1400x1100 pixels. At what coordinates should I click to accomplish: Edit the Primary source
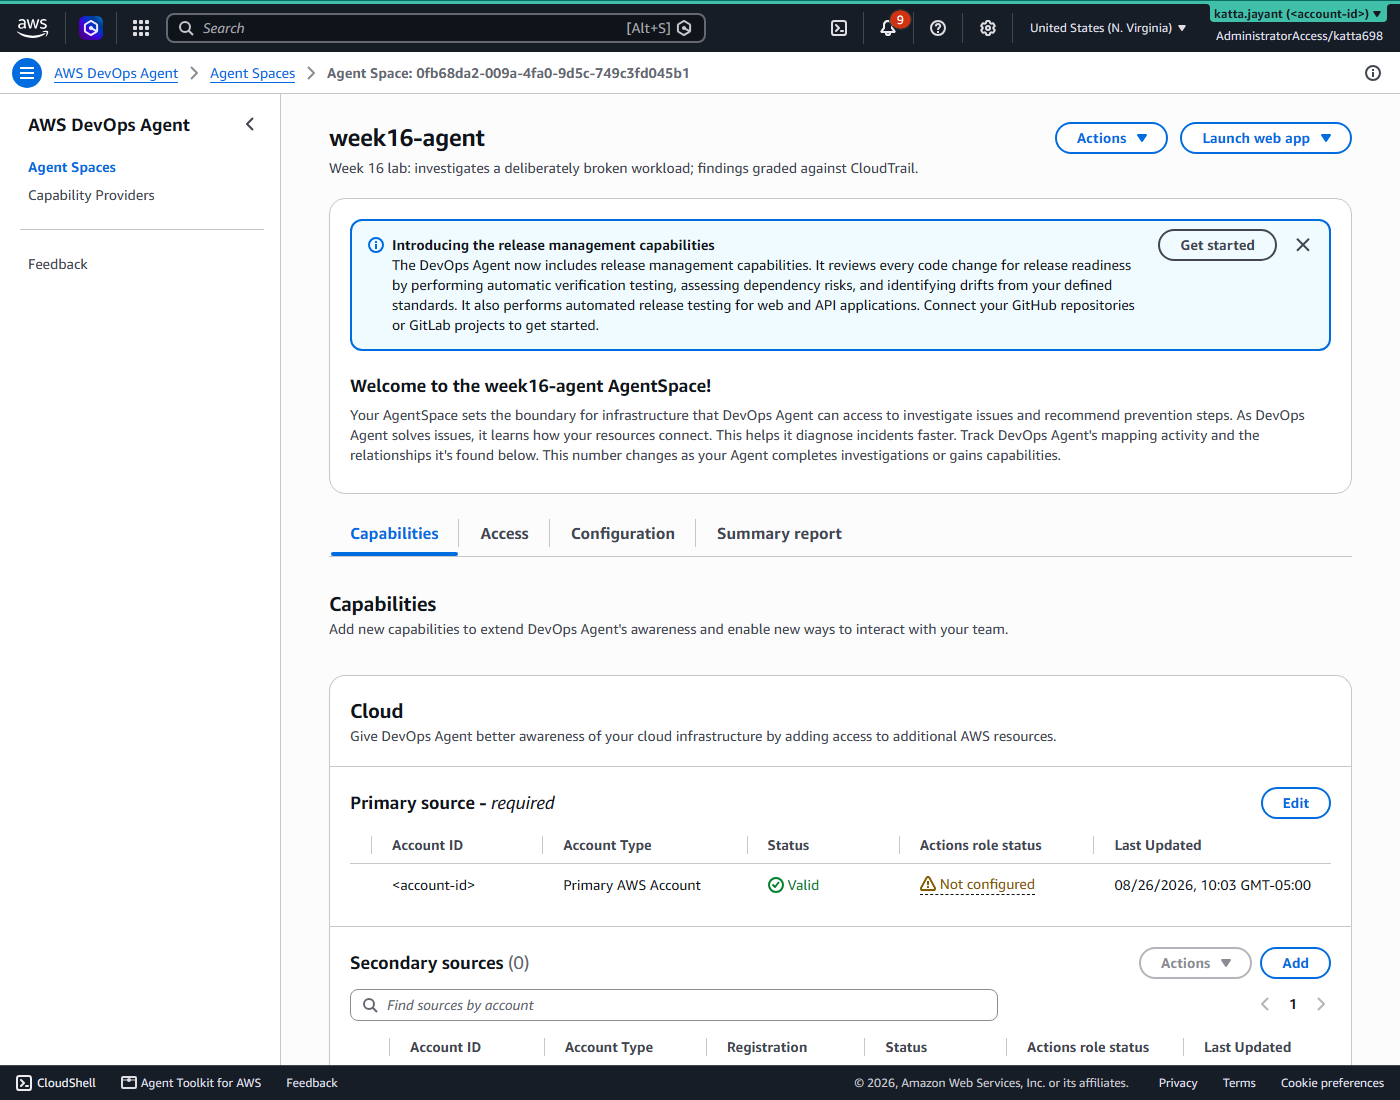click(x=1295, y=803)
